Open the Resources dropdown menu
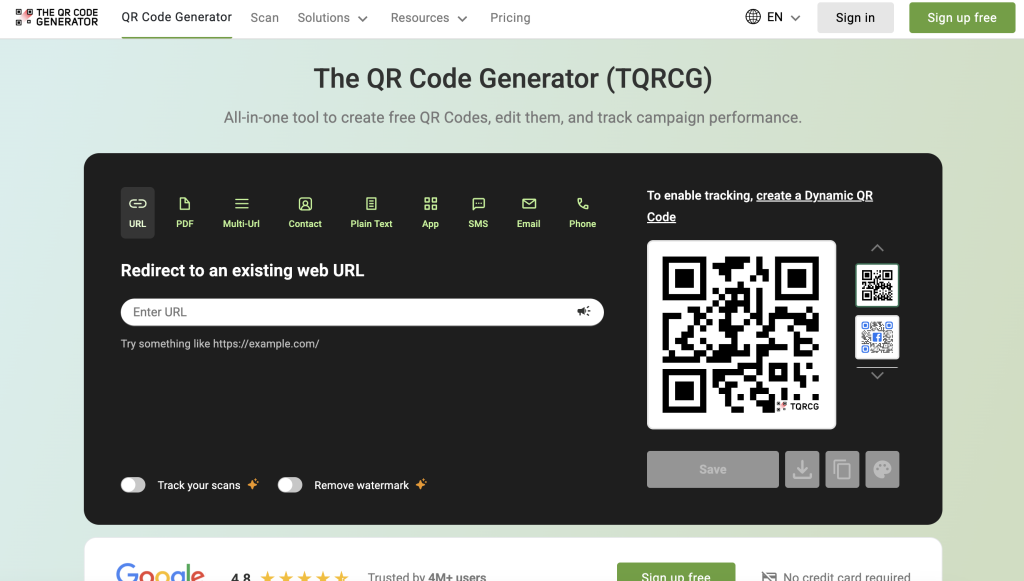 (x=429, y=18)
